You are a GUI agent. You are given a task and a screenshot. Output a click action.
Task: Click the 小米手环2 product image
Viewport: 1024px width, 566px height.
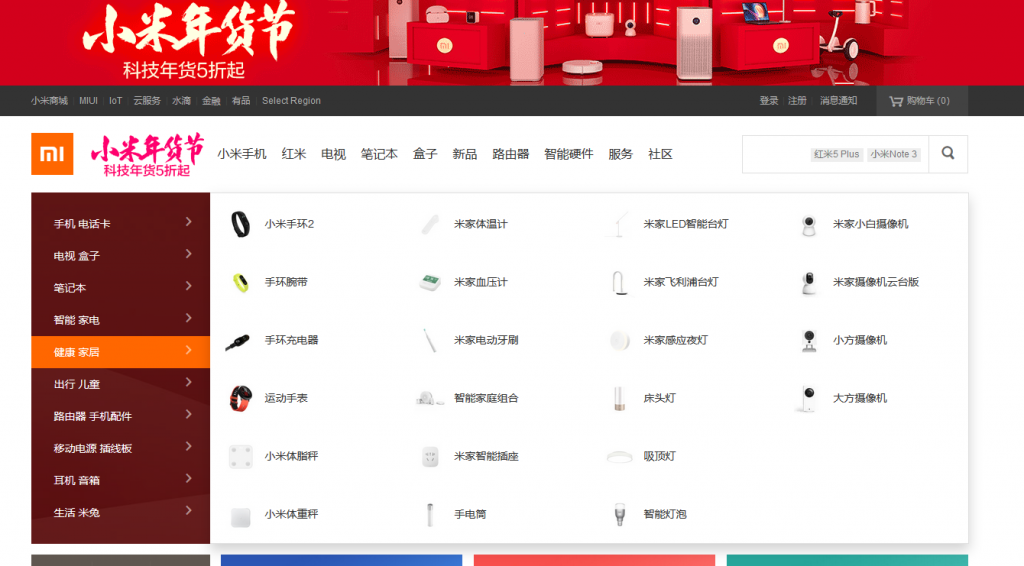(240, 224)
